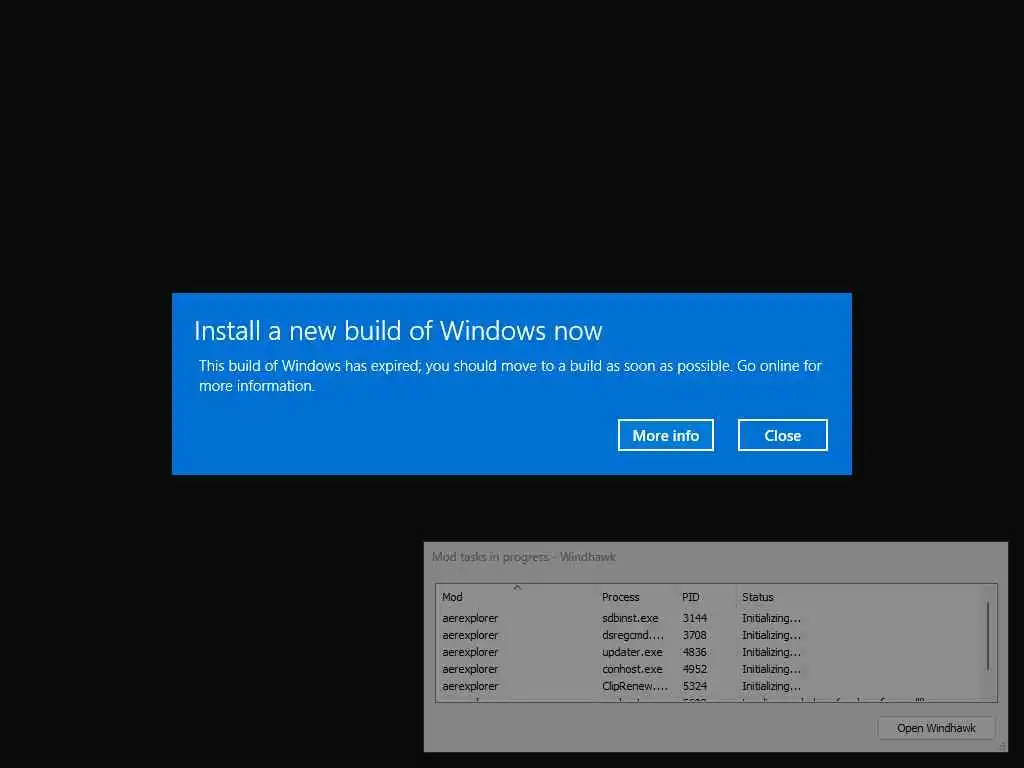Click PID 4952 cell
Image resolution: width=1024 pixels, height=768 pixels.
695,669
